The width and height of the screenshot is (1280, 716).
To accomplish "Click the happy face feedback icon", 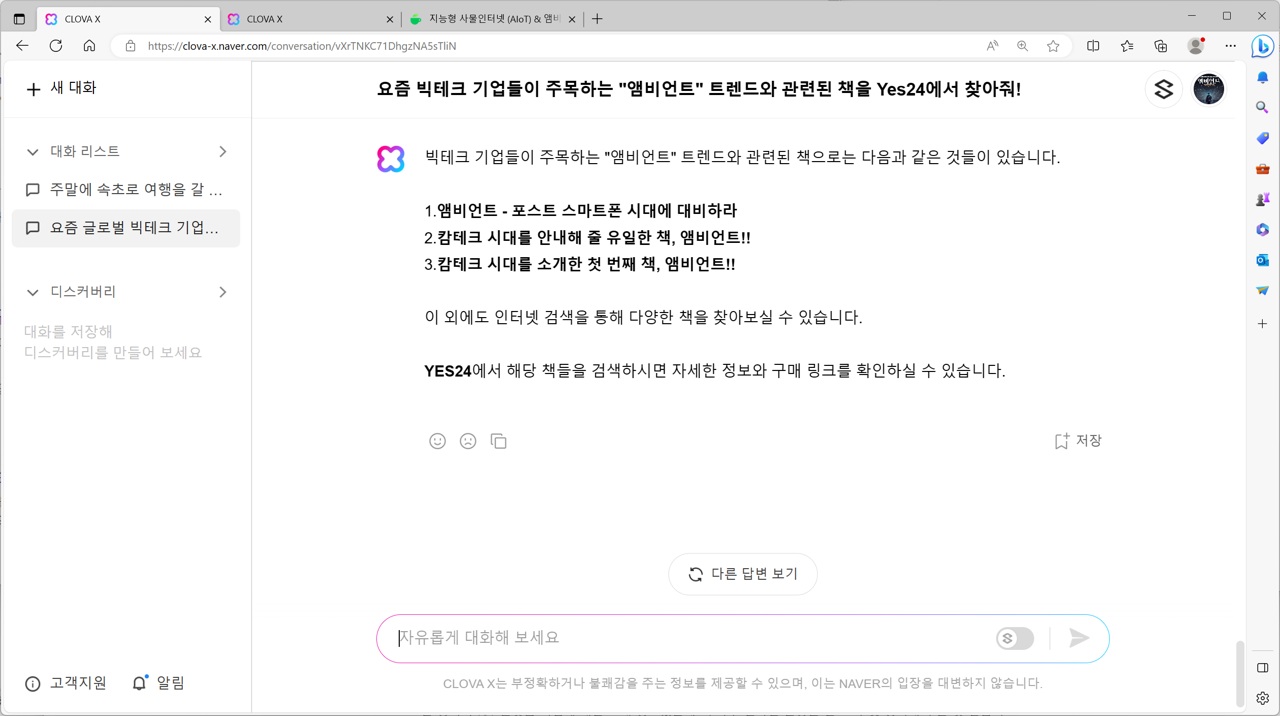I will [437, 441].
